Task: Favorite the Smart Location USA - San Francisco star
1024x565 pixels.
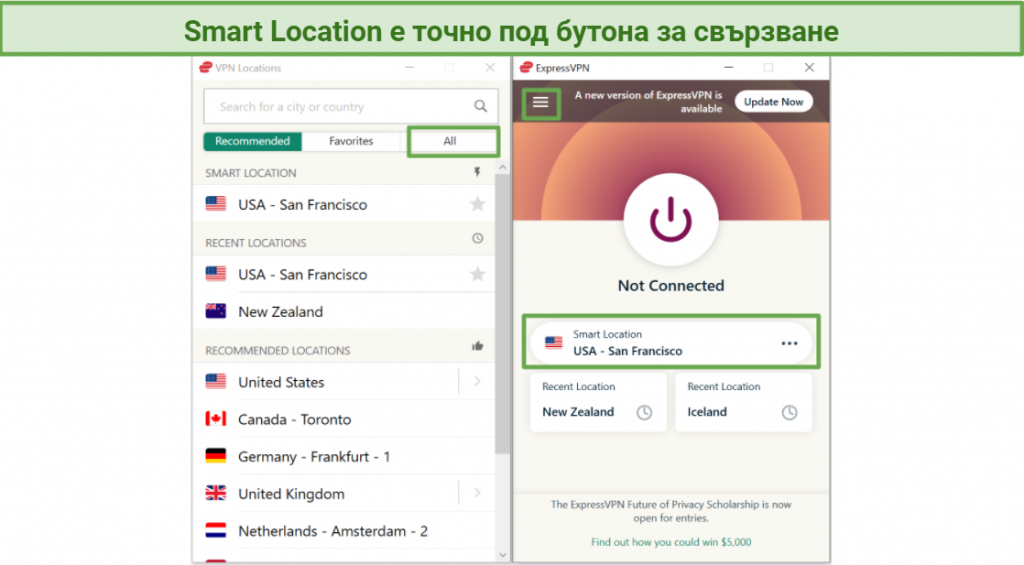Action: 477,204
